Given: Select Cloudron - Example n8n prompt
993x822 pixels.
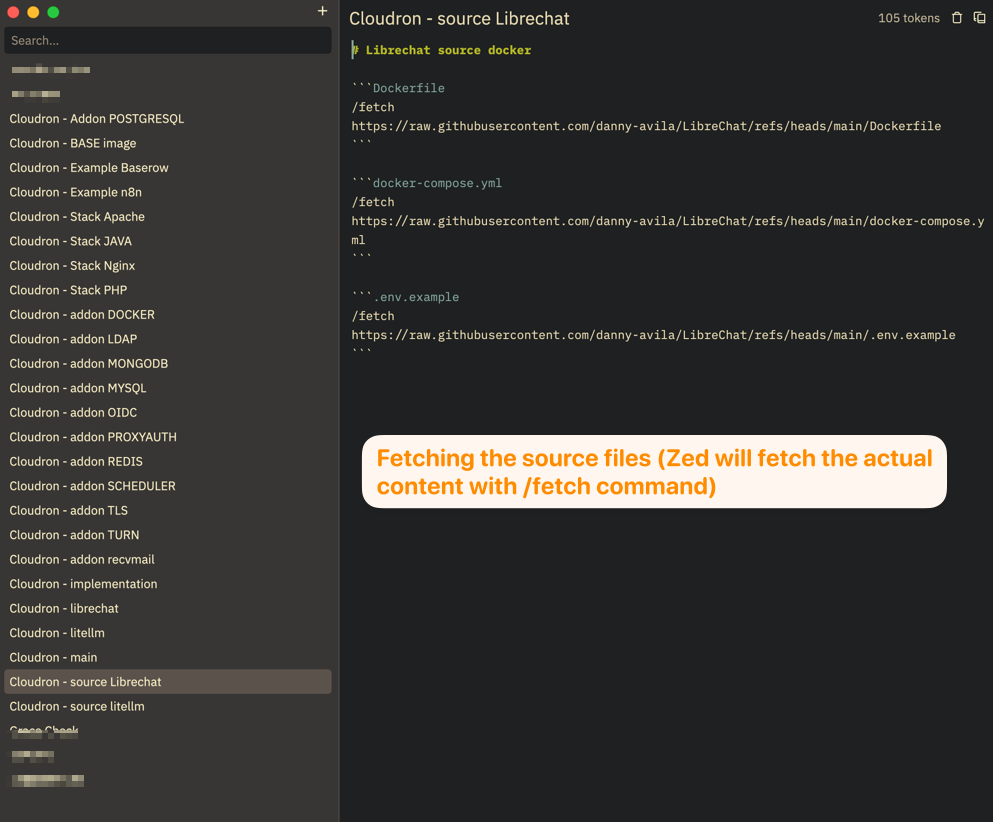Looking at the screenshot, I should 168,192.
